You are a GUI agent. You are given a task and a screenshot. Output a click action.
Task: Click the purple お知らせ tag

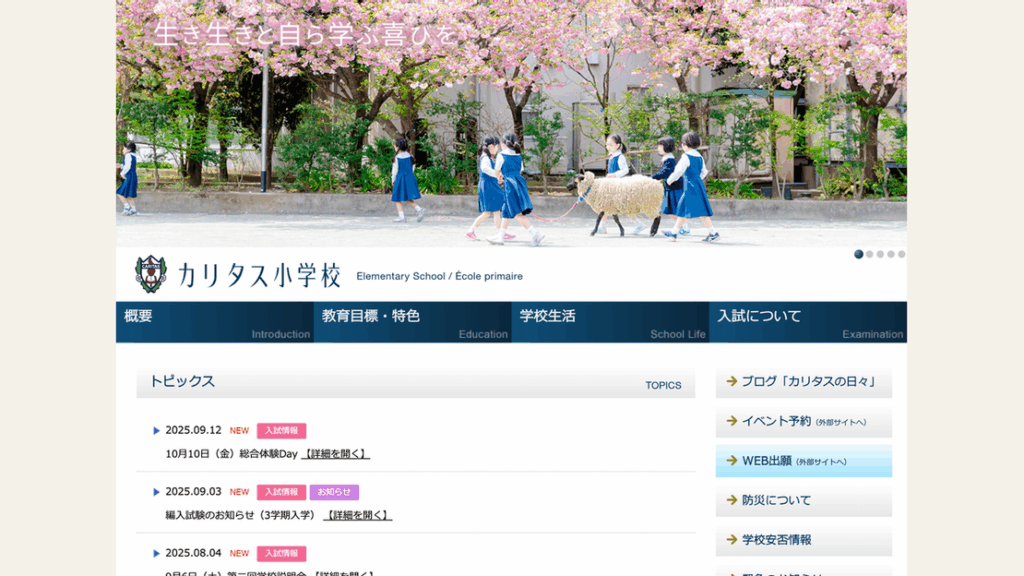point(334,492)
